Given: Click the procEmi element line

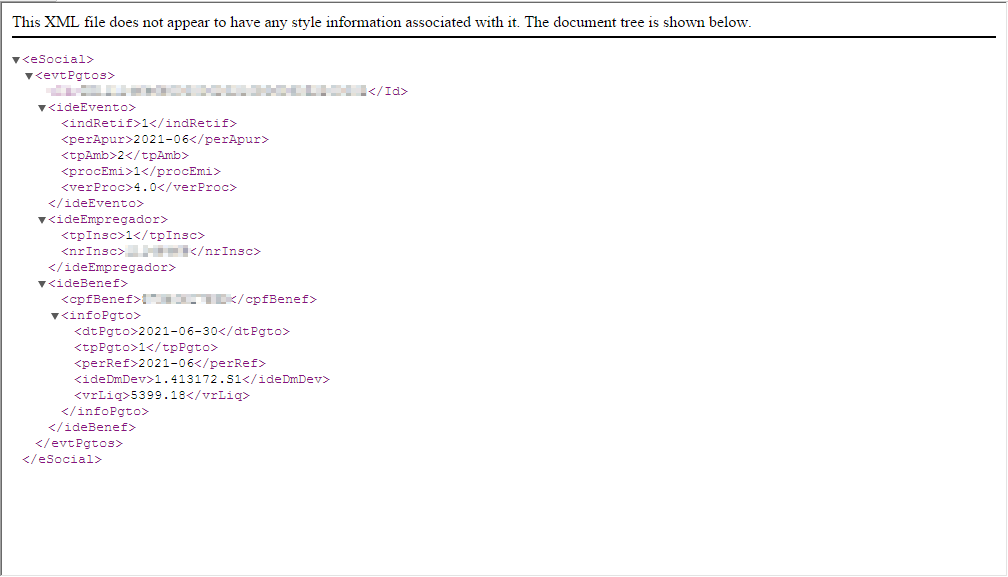Looking at the screenshot, I should click(x=141, y=172).
